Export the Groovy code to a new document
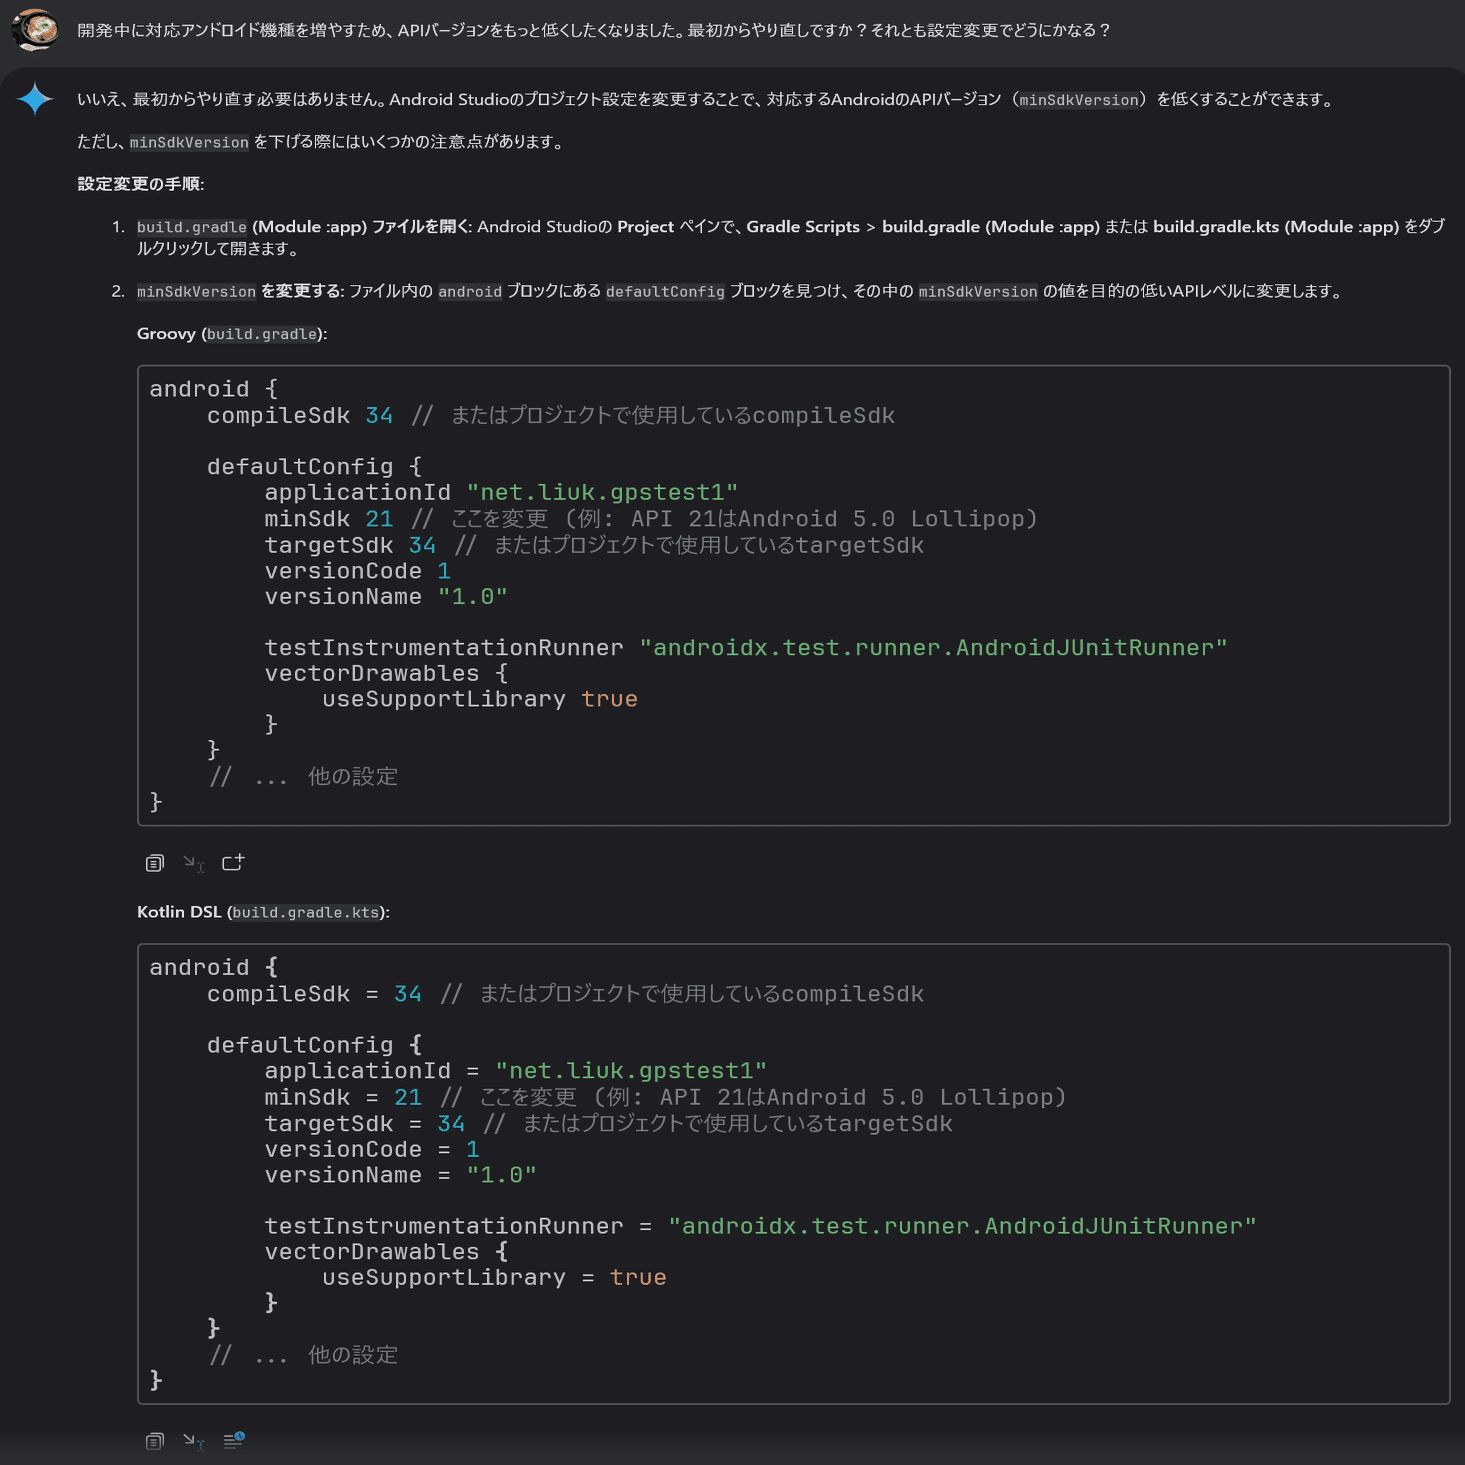 pyautogui.click(x=233, y=862)
